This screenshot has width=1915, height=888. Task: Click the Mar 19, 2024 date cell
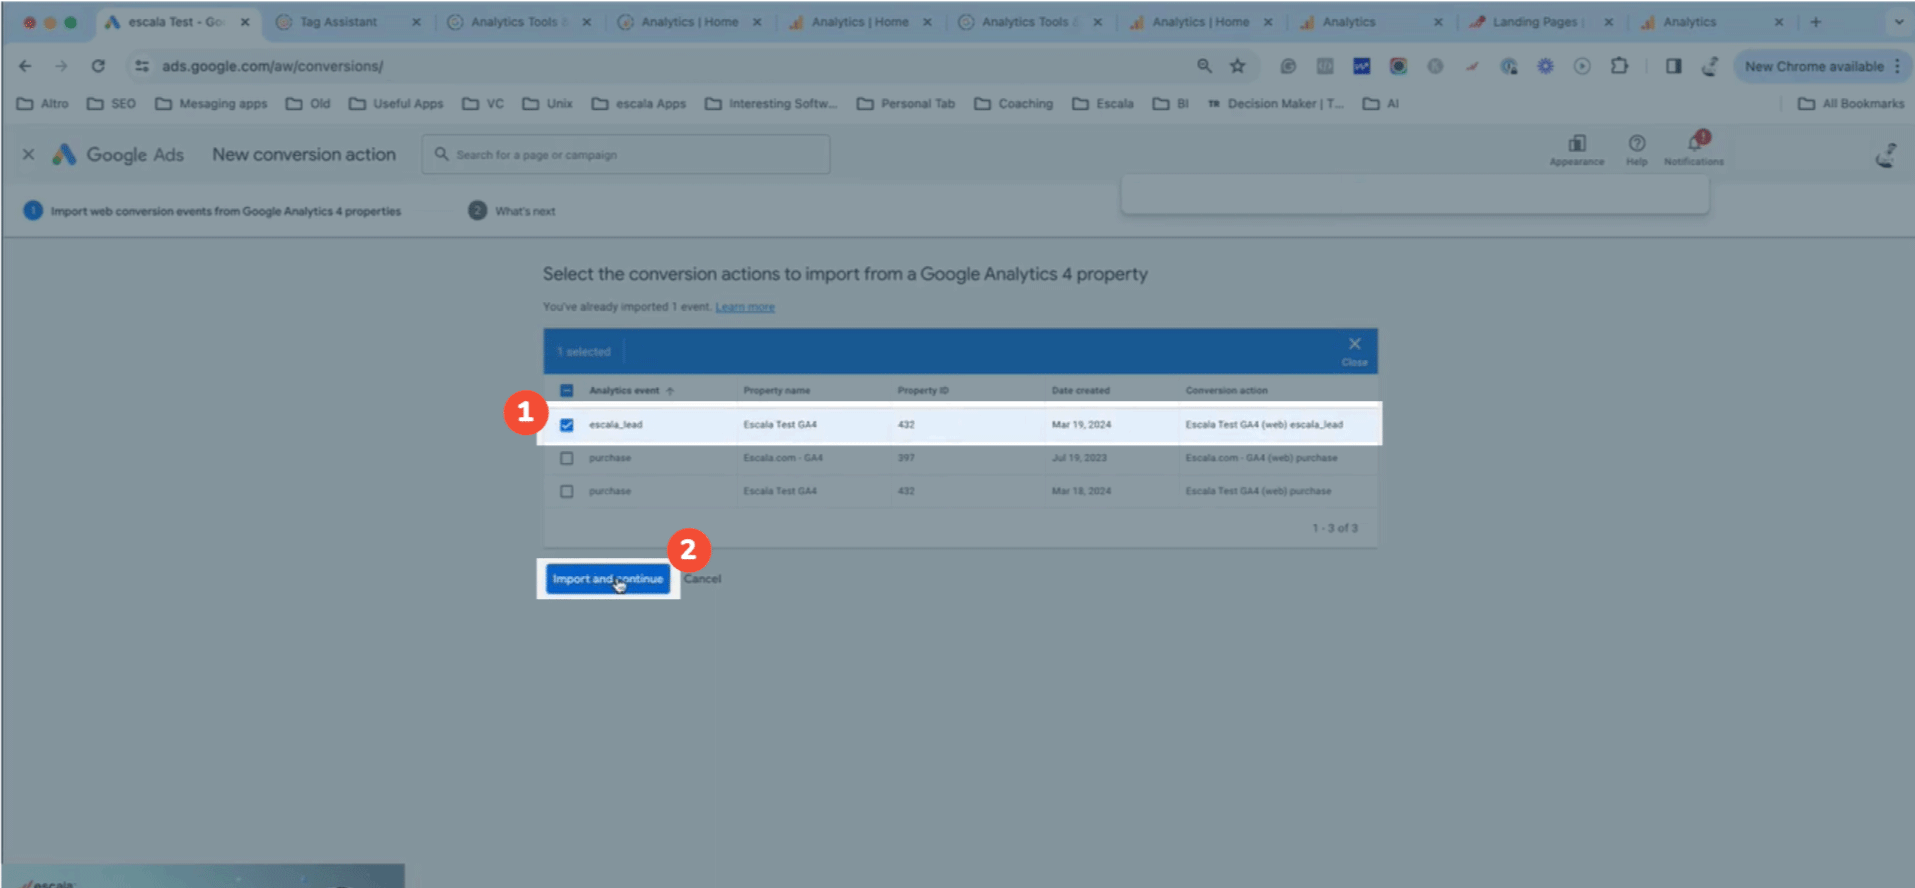click(x=1081, y=425)
